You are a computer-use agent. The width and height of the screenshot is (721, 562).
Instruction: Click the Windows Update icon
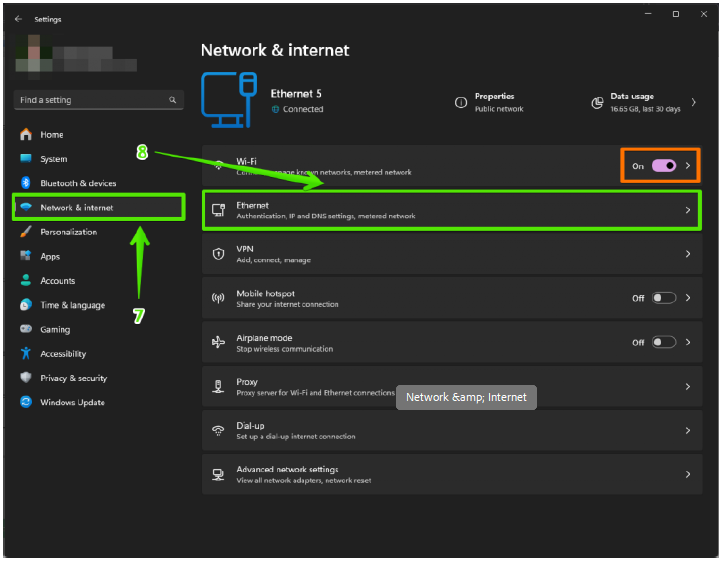click(26, 402)
